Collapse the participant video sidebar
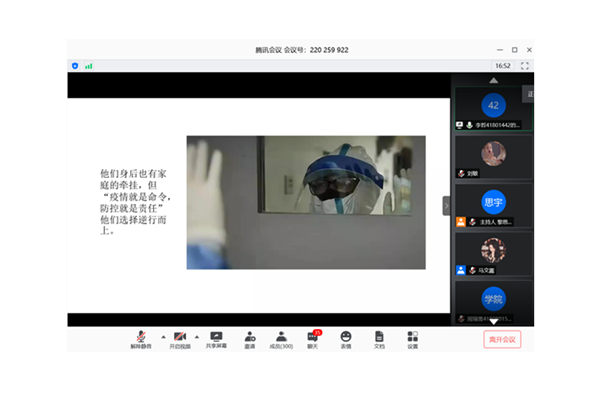The width and height of the screenshot is (600, 400). coord(446,205)
